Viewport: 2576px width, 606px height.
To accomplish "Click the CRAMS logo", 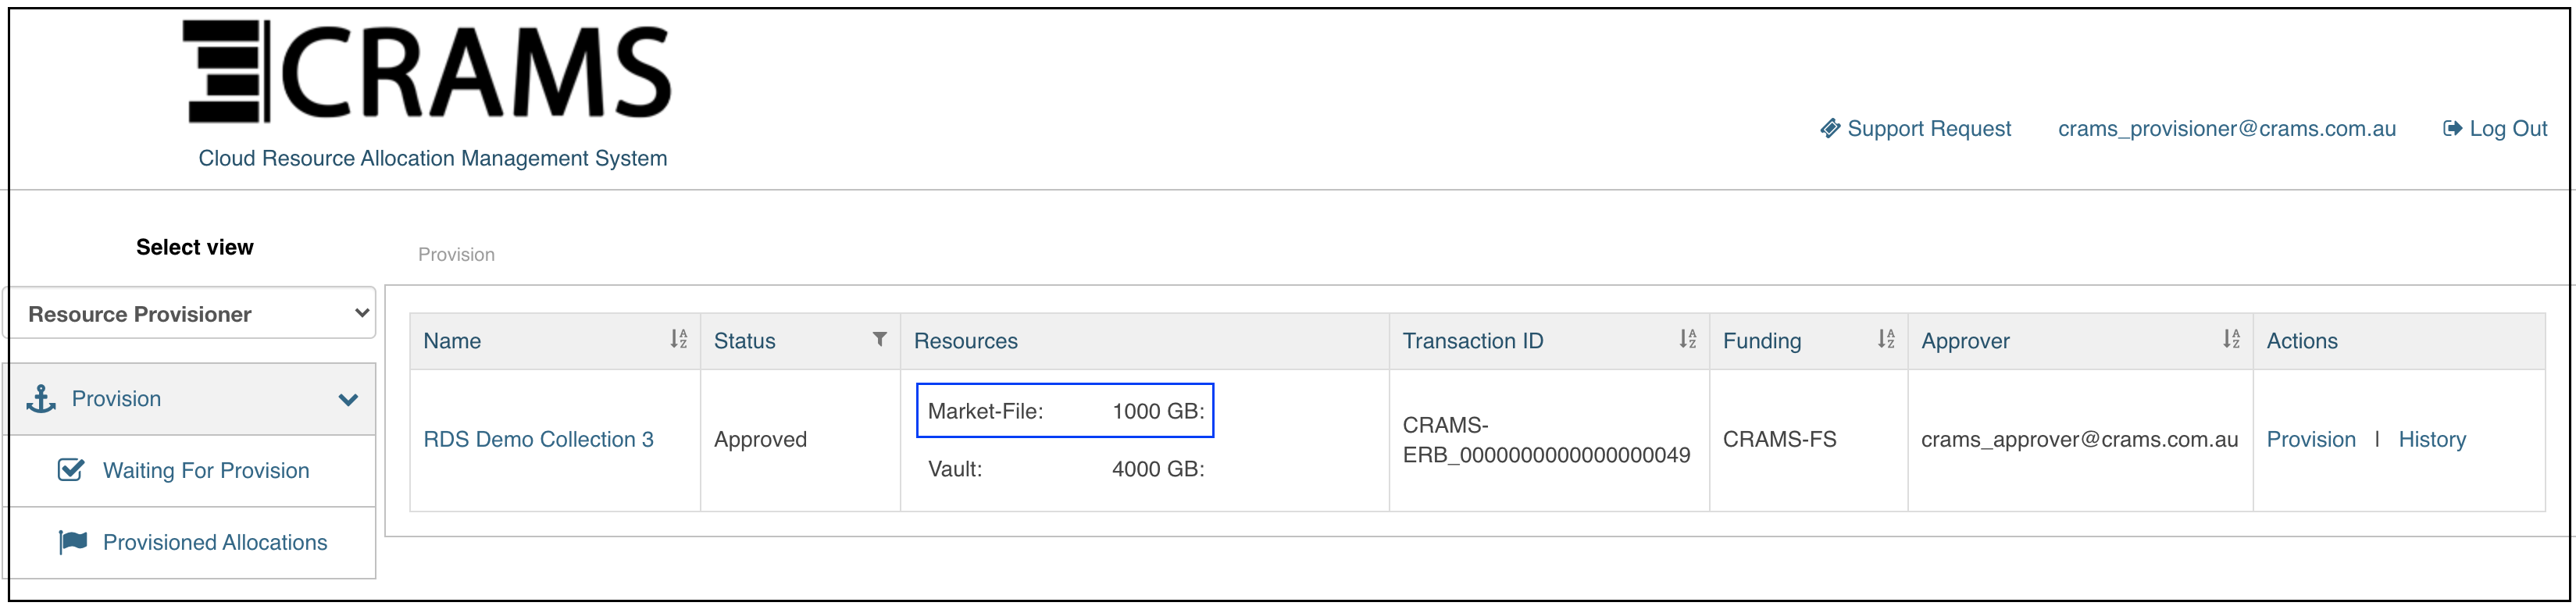I will point(427,71).
